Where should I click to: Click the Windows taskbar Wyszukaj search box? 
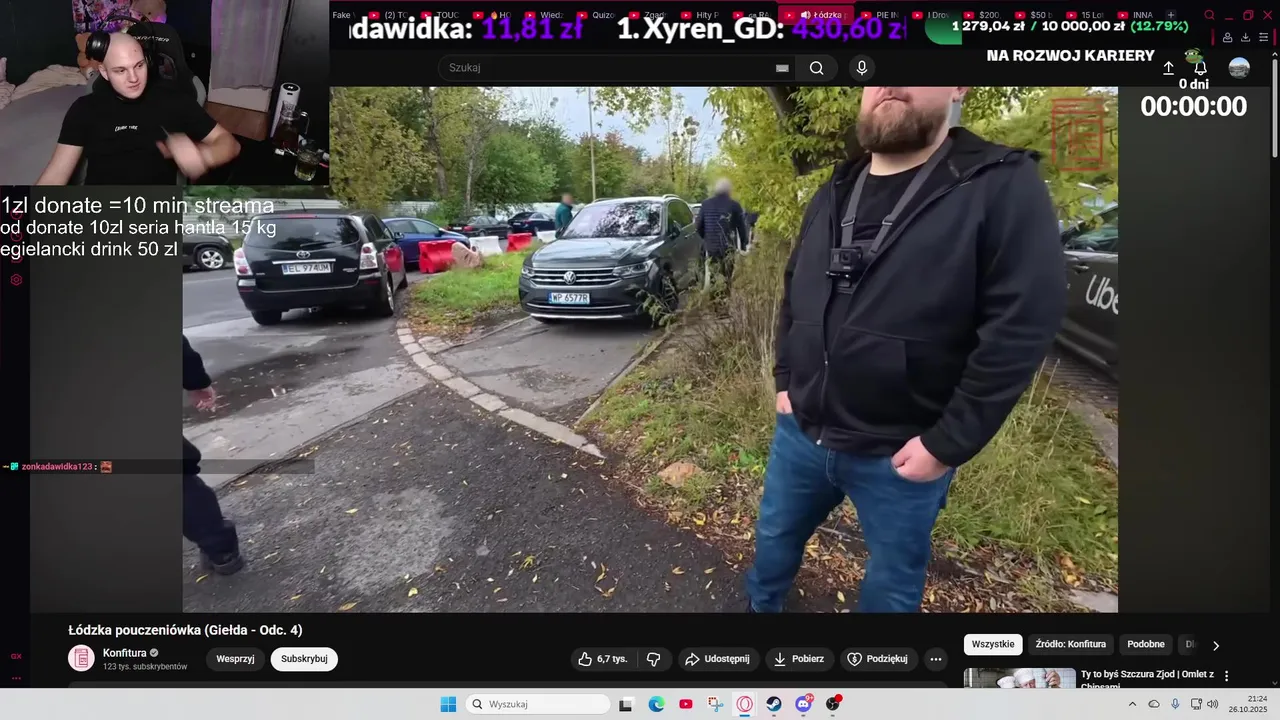(x=539, y=704)
